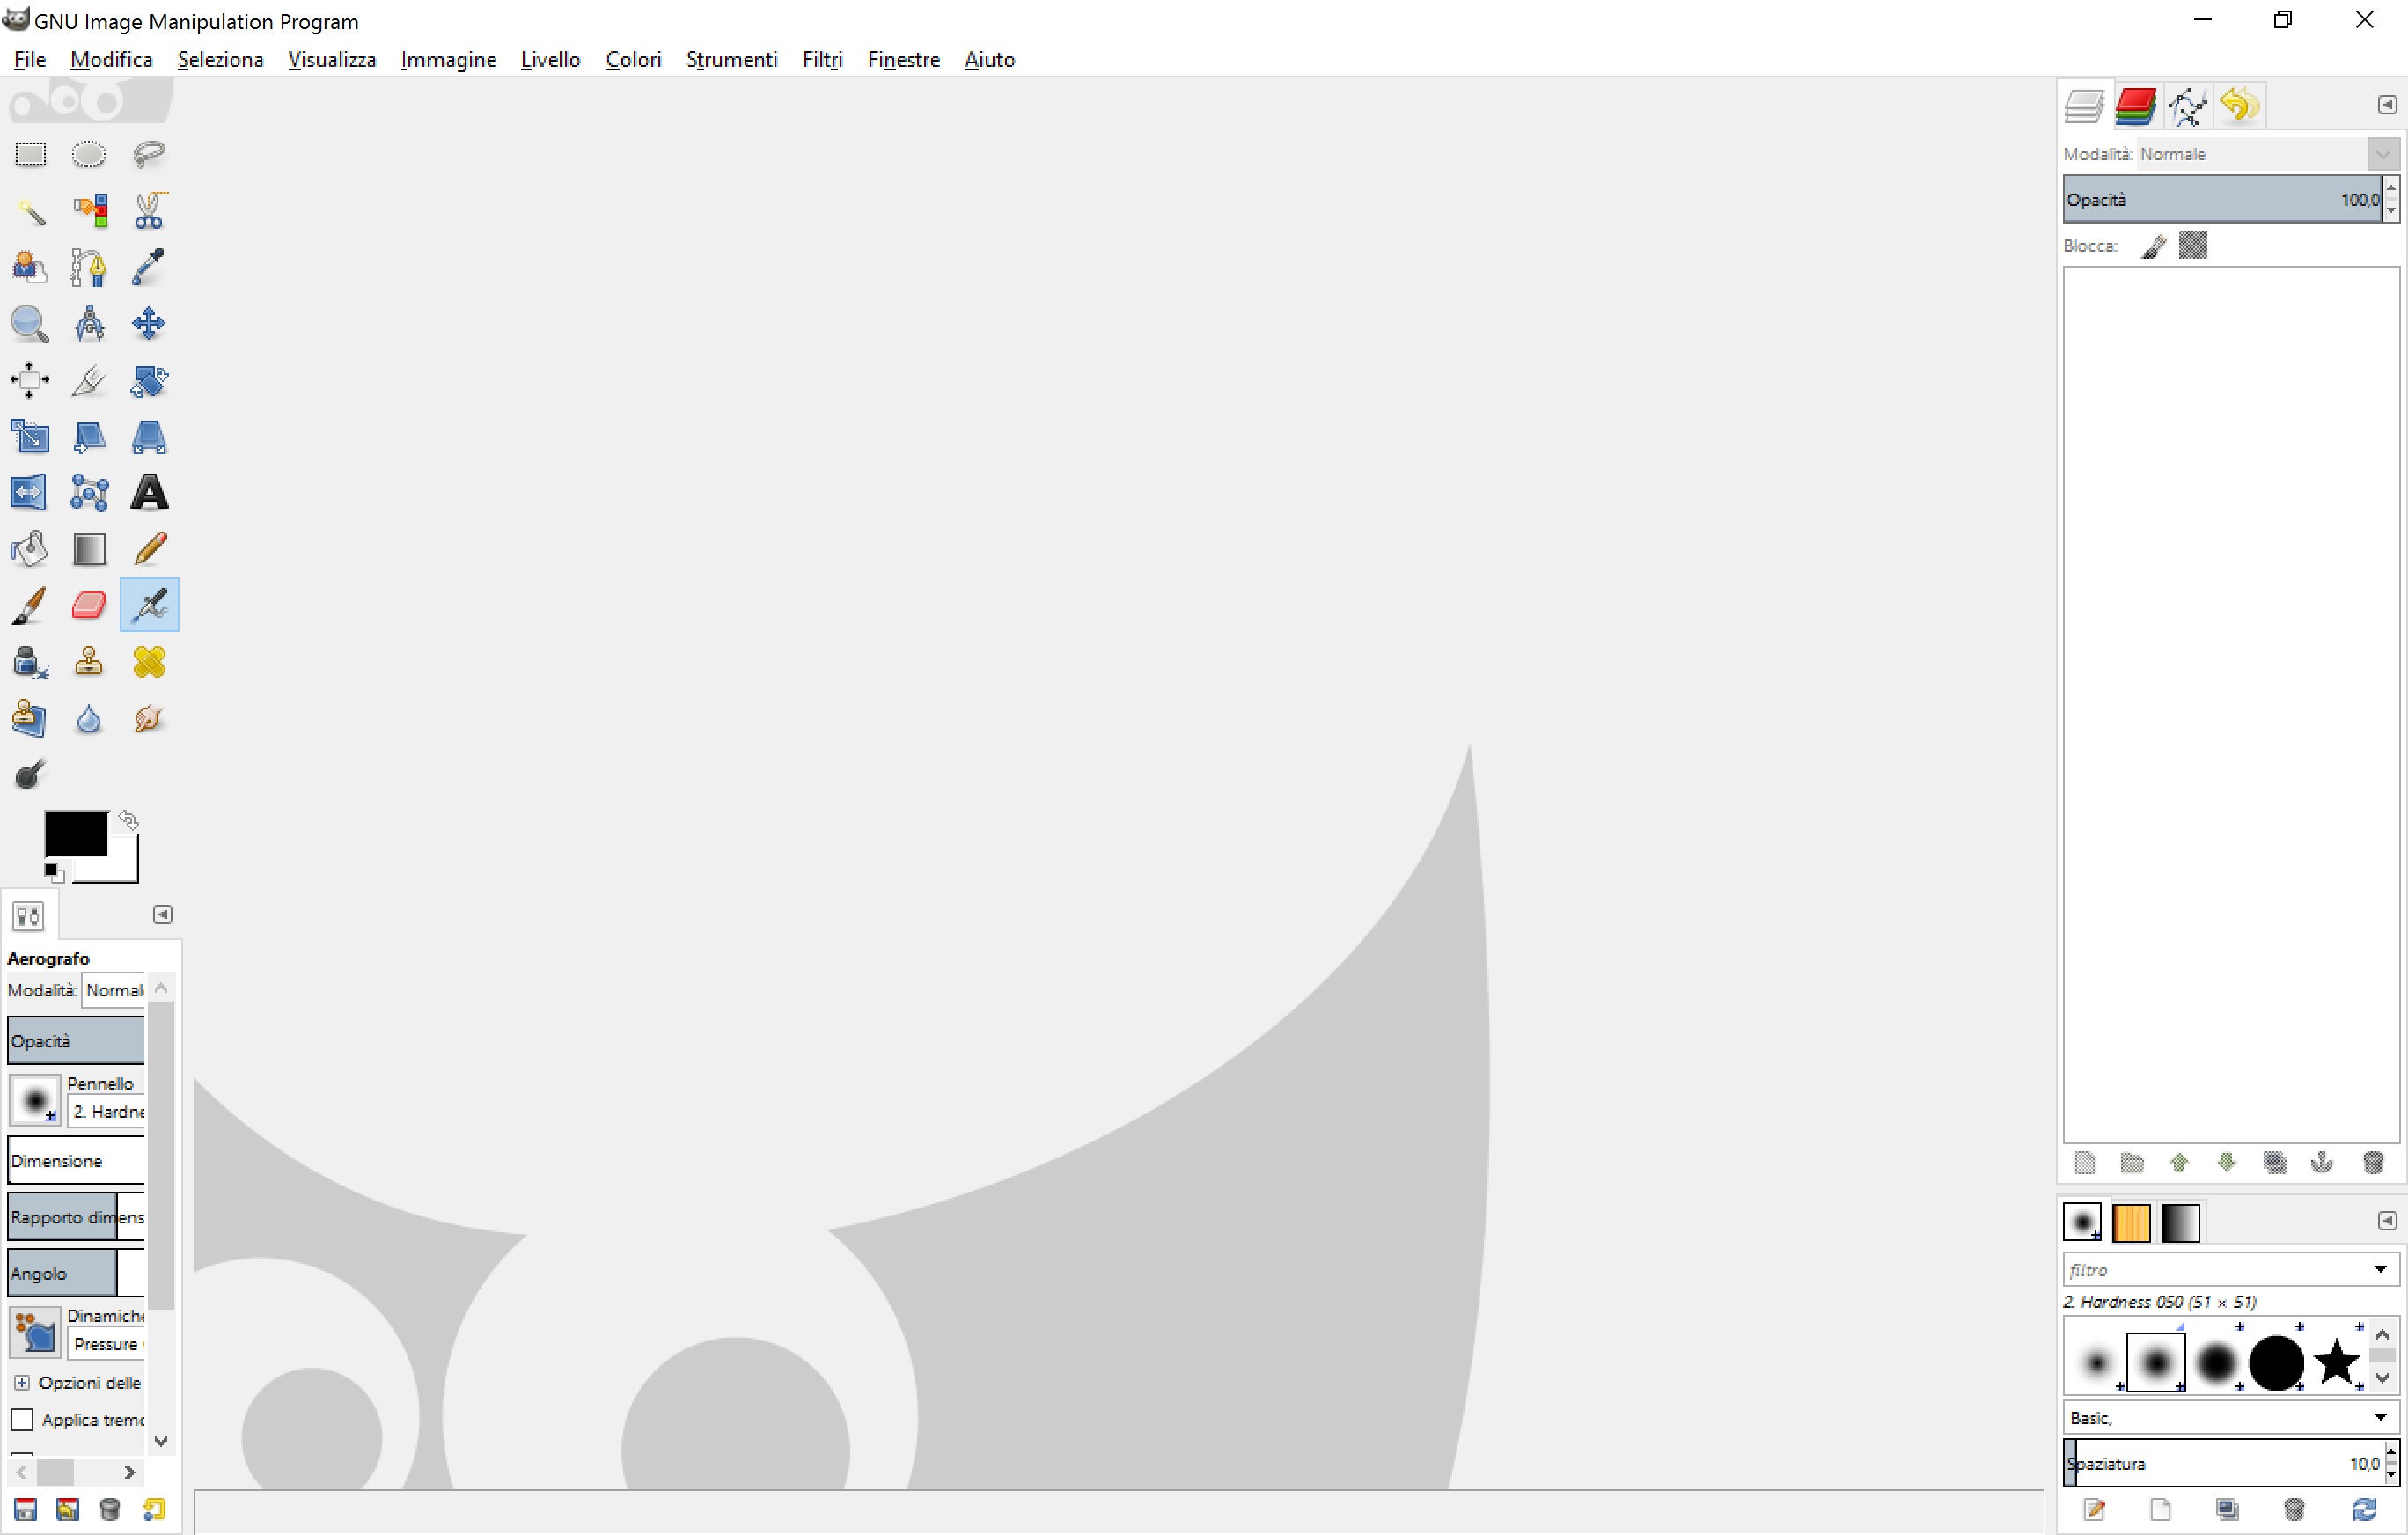Select the Free Select lasso tool

[x=149, y=154]
